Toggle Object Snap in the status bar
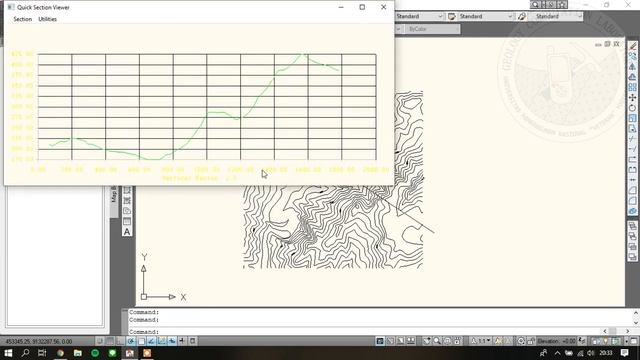The height and width of the screenshot is (360, 640). click(x=141, y=341)
